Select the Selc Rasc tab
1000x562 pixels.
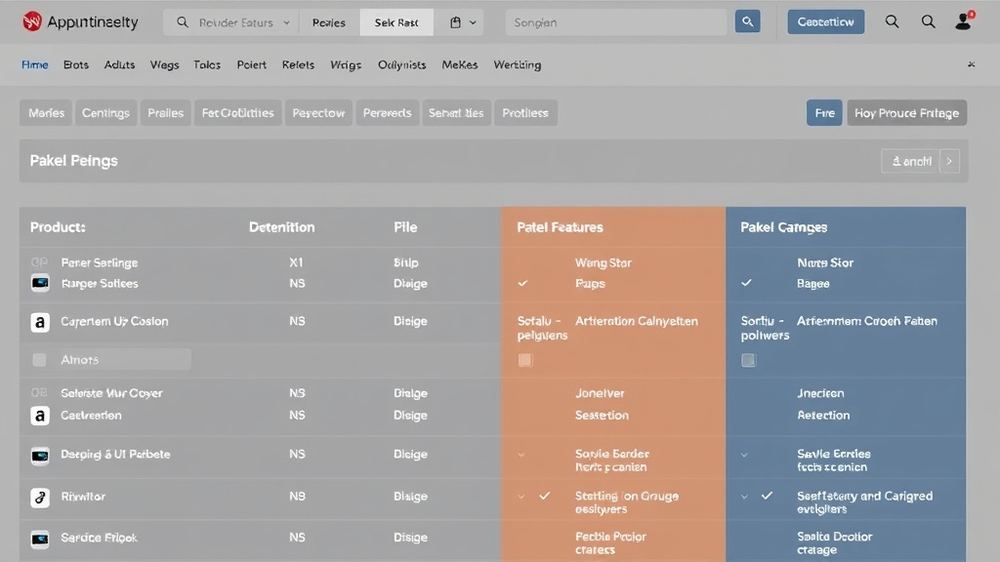point(396,22)
